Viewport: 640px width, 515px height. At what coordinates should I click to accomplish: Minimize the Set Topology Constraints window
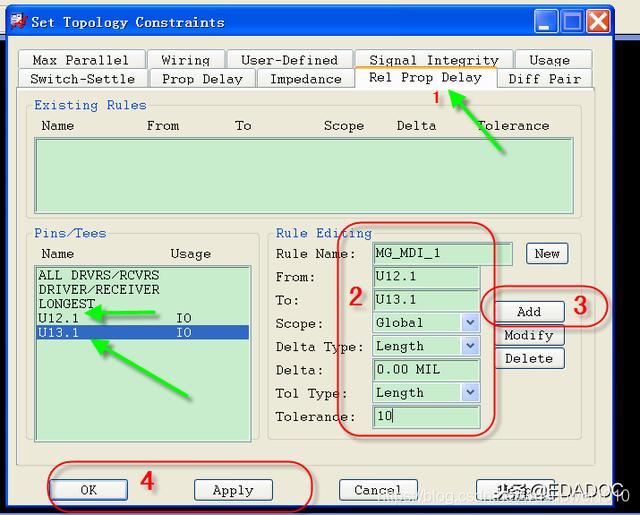(545, 21)
